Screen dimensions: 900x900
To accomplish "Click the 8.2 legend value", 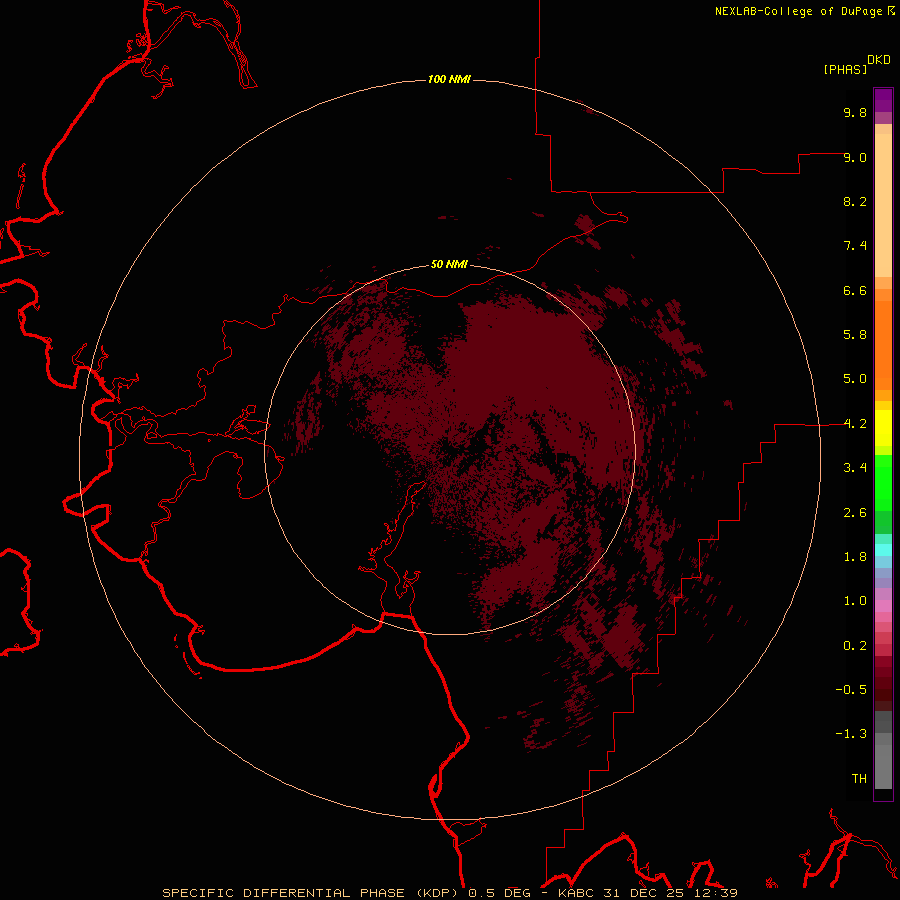I will [x=855, y=201].
